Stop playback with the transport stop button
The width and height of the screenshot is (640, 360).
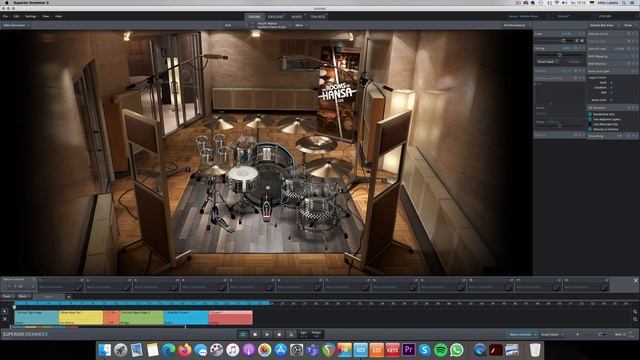(x=255, y=334)
